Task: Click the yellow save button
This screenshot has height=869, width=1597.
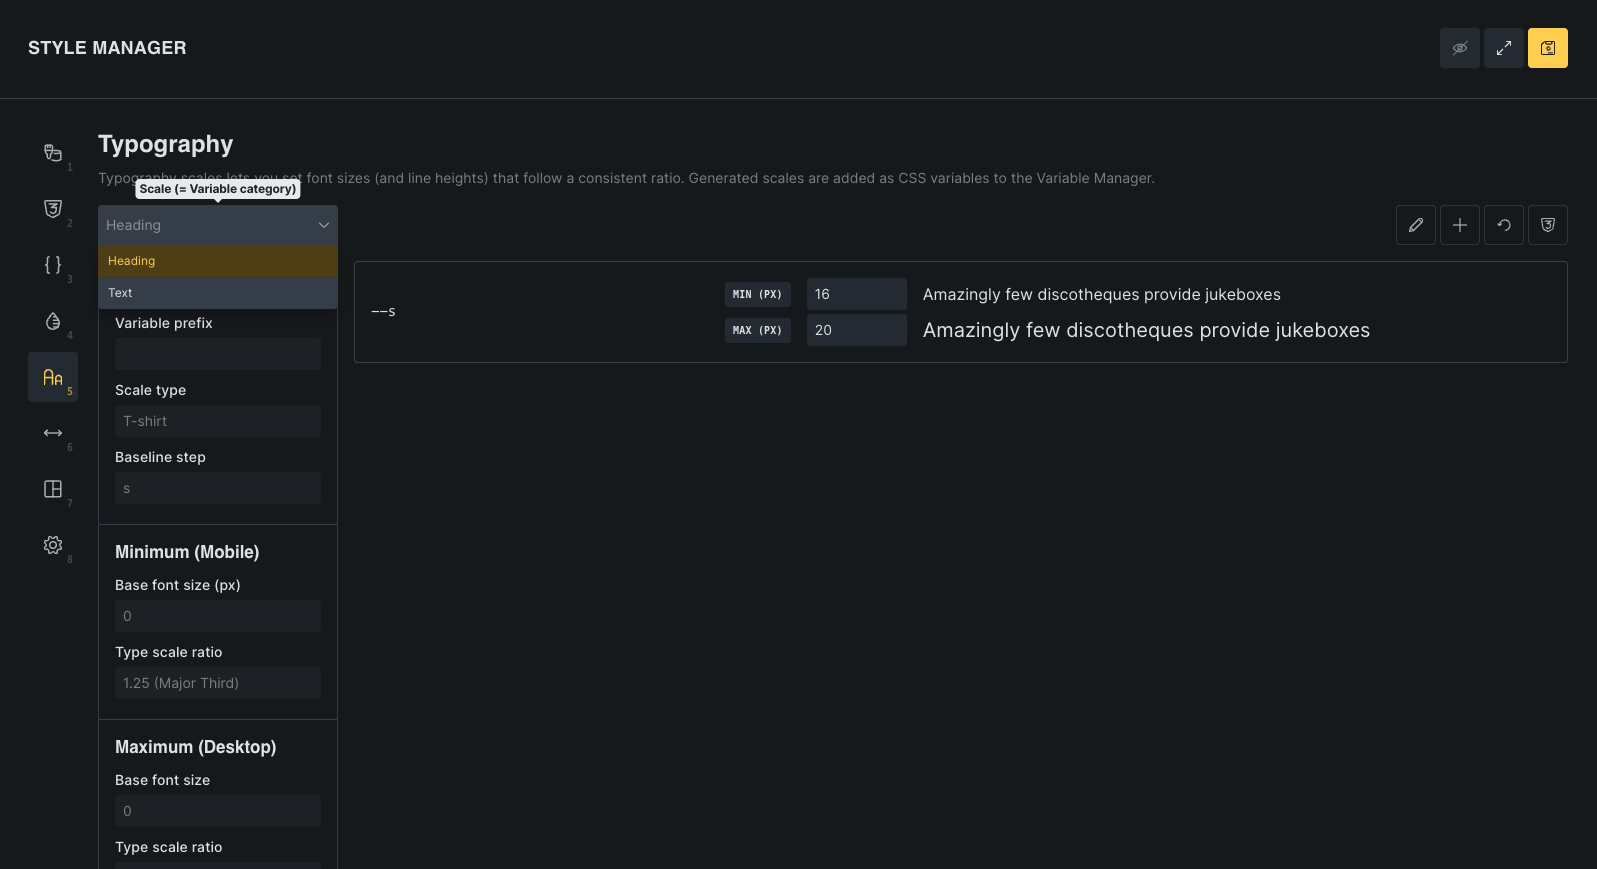Action: [x=1547, y=48]
